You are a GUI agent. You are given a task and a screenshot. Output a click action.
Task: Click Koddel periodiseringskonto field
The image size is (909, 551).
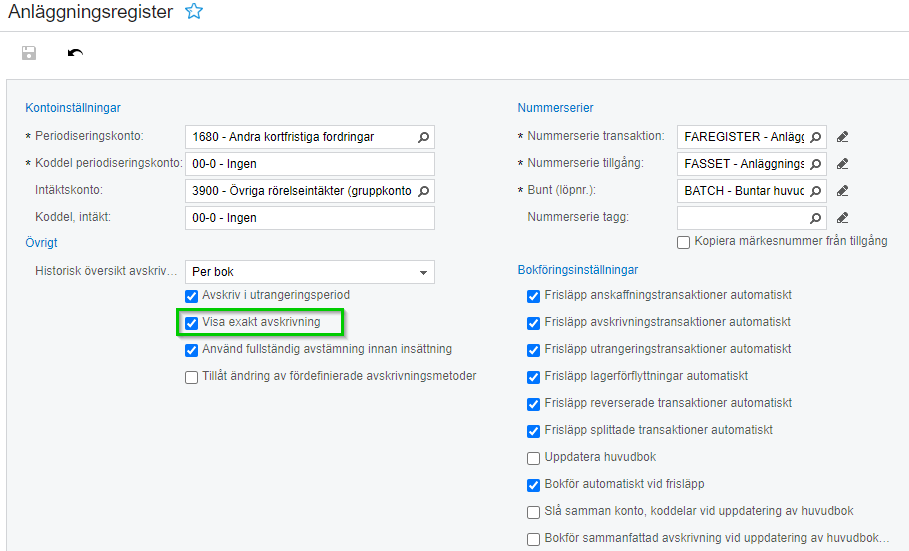310,164
